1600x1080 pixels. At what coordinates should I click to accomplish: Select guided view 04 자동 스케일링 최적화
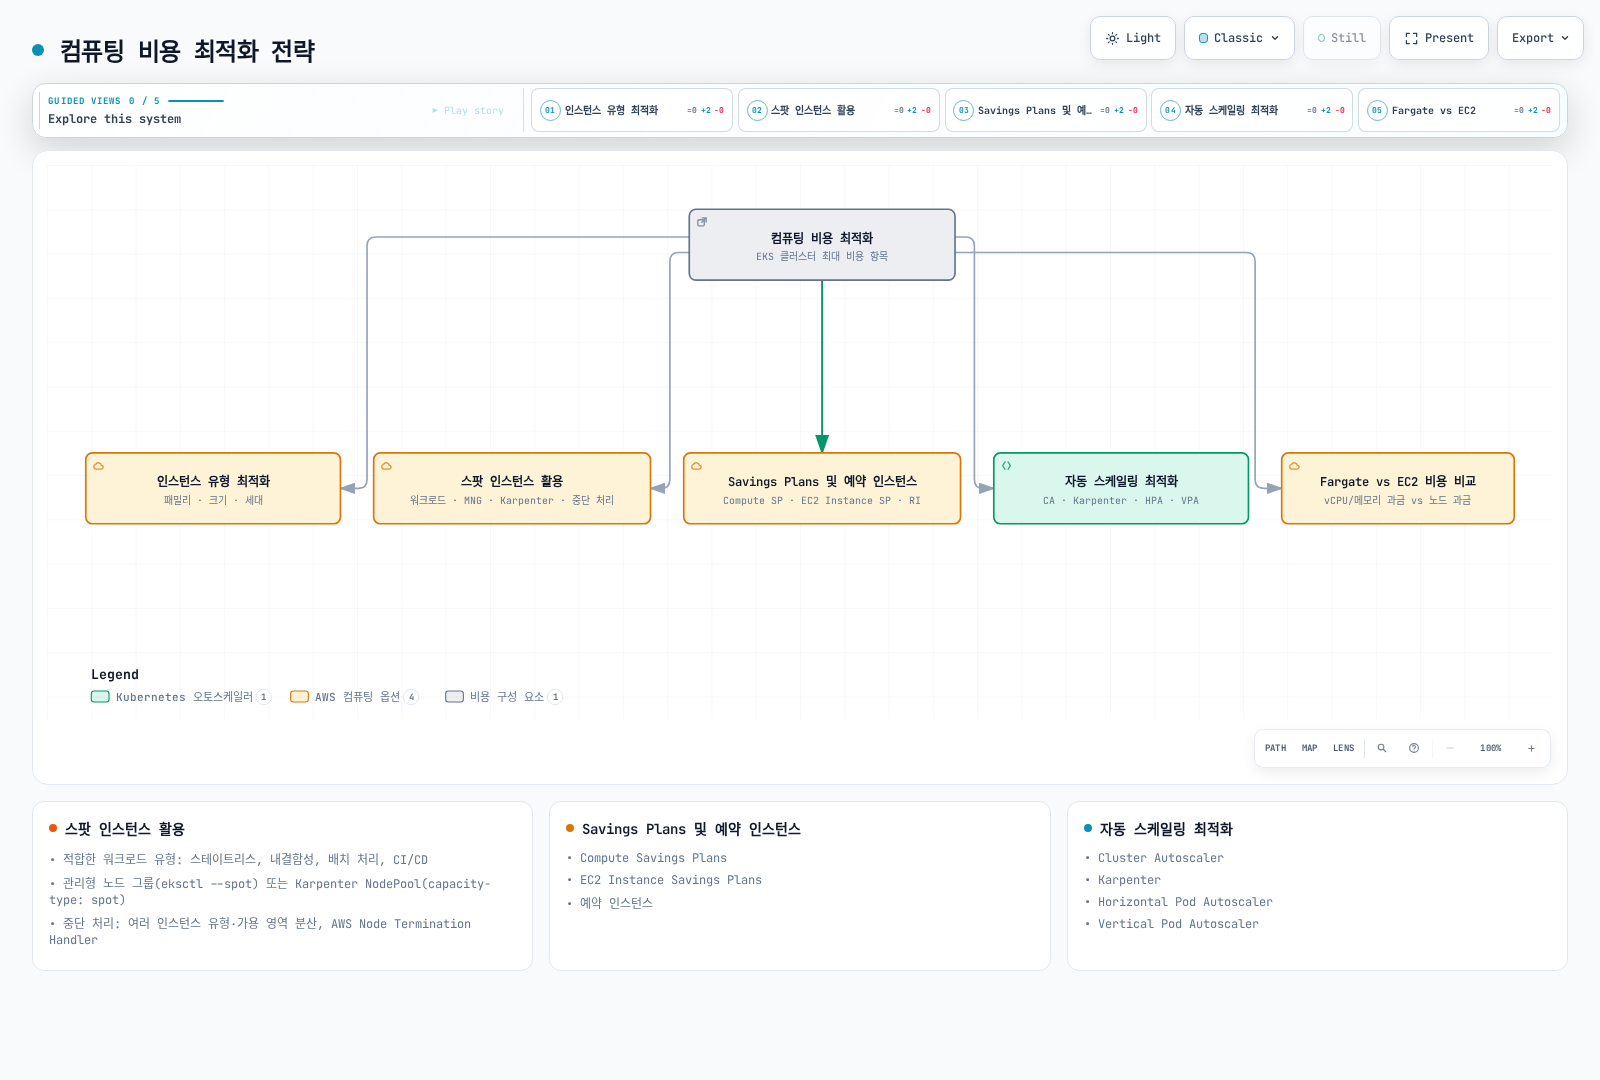pos(1252,110)
